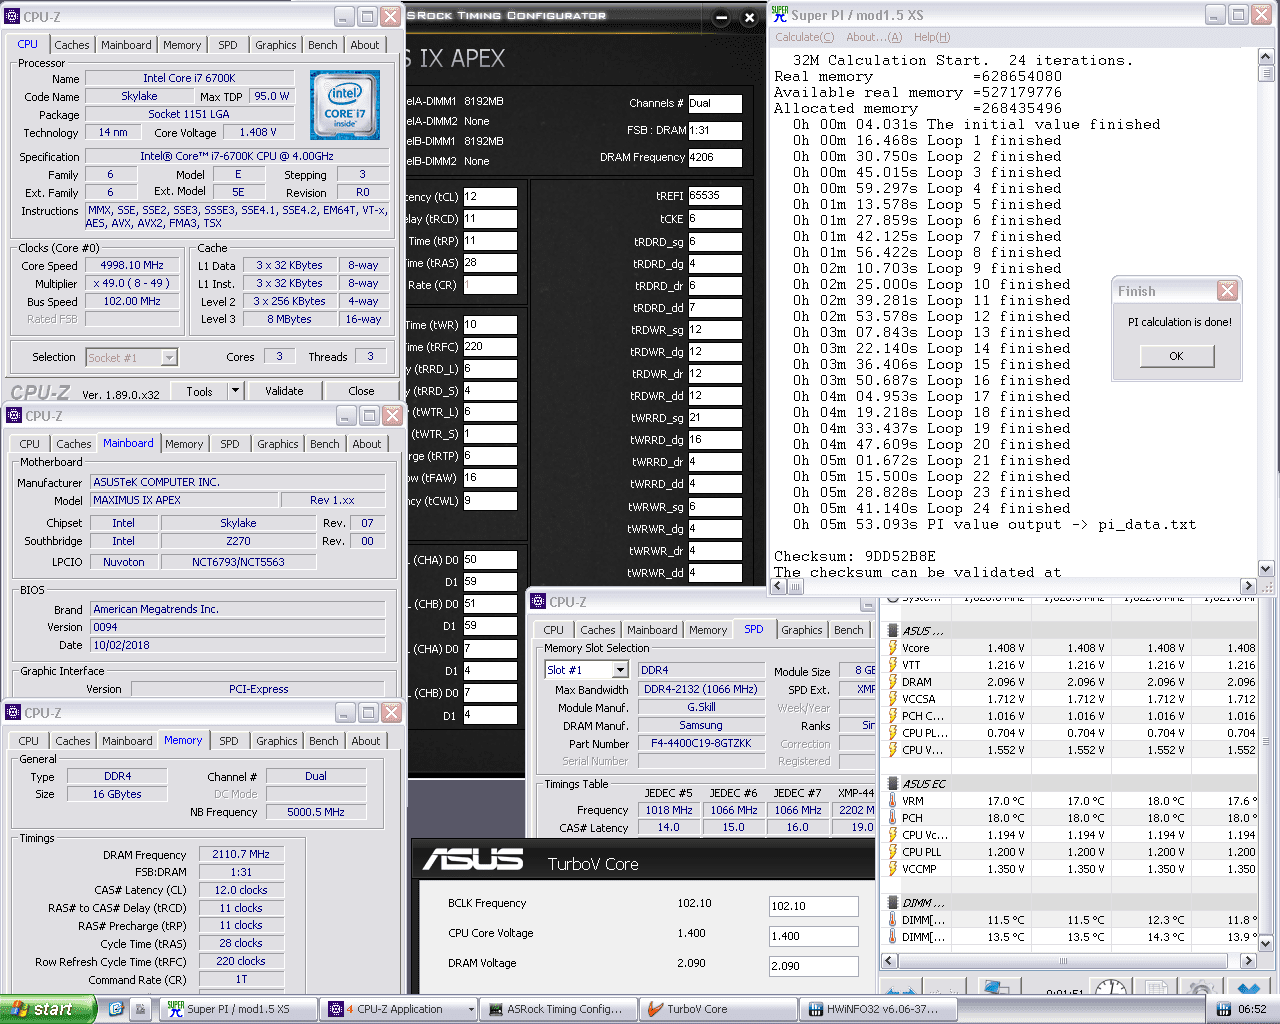Click the Checksum line in Super PI output

click(x=855, y=556)
